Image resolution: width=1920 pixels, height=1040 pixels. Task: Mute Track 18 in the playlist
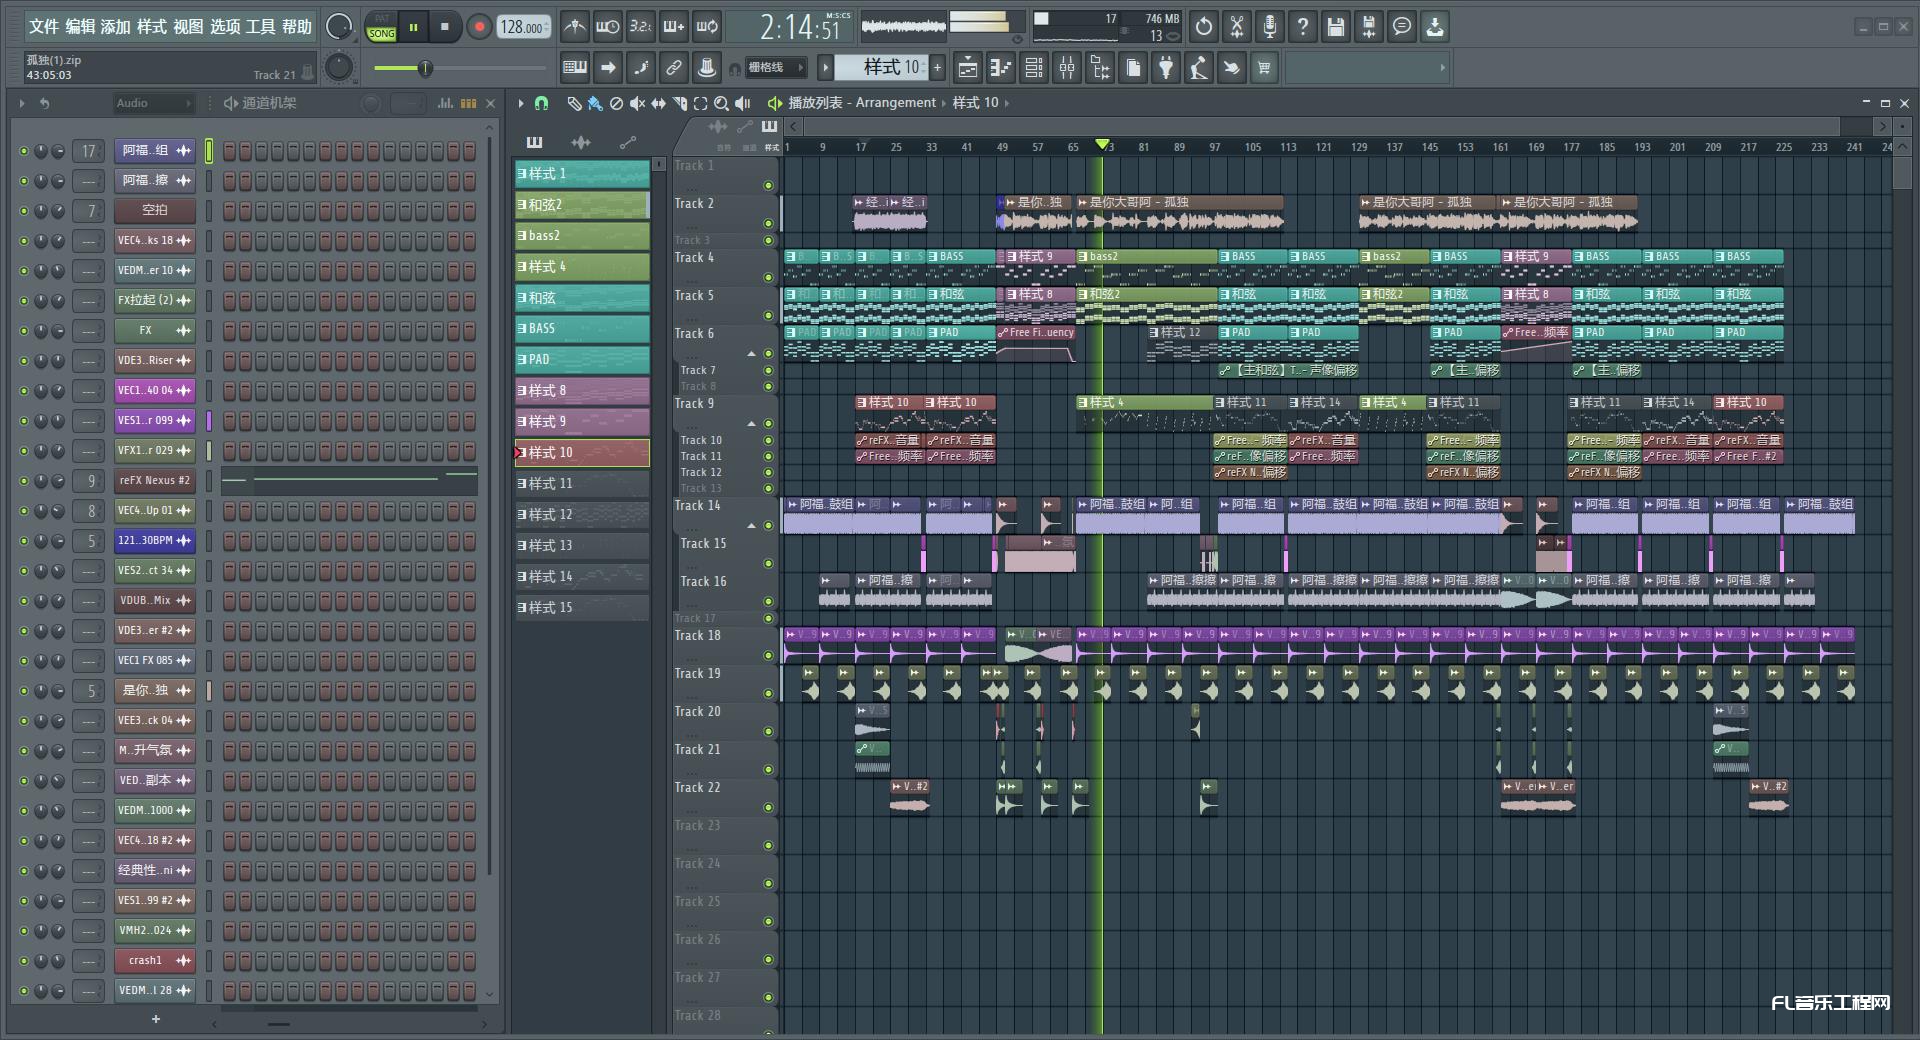tap(768, 655)
